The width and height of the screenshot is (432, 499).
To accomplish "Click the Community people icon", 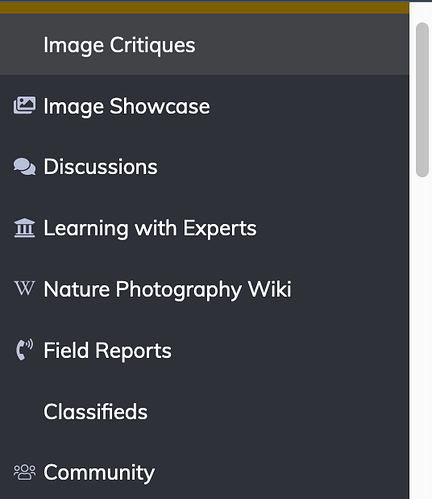I will coord(24,472).
